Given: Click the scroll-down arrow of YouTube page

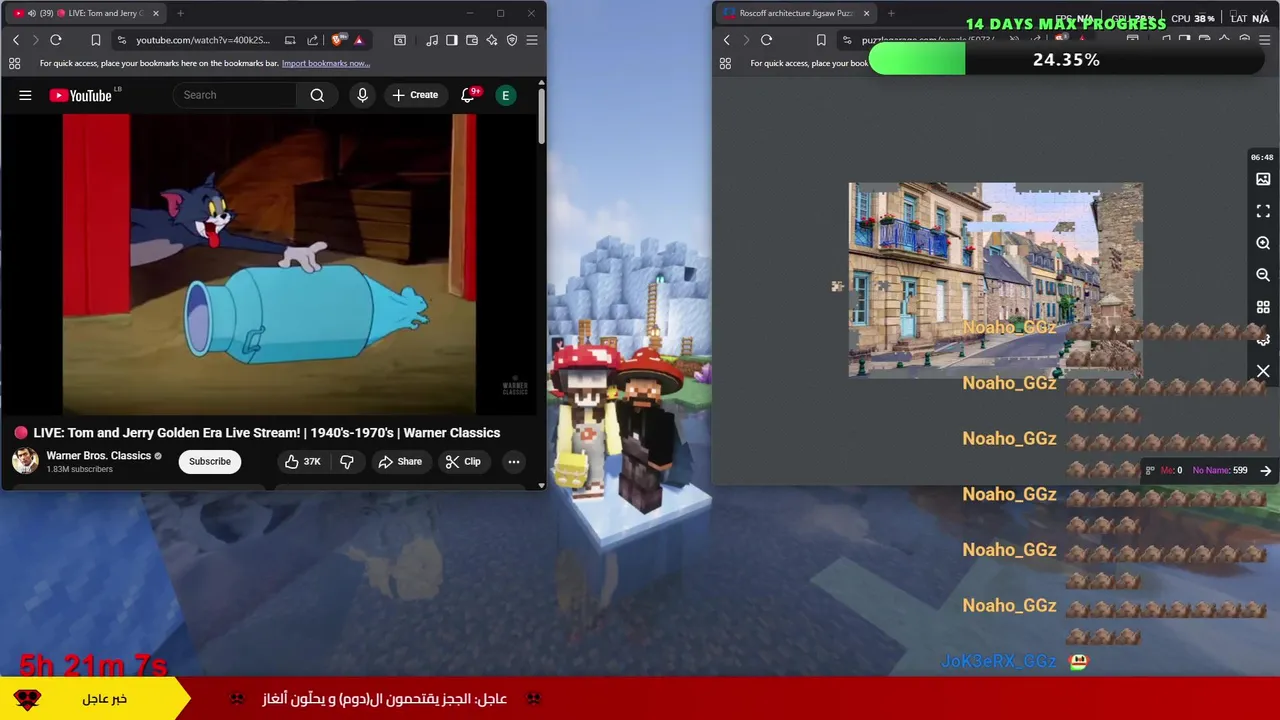Looking at the screenshot, I should click(x=541, y=485).
